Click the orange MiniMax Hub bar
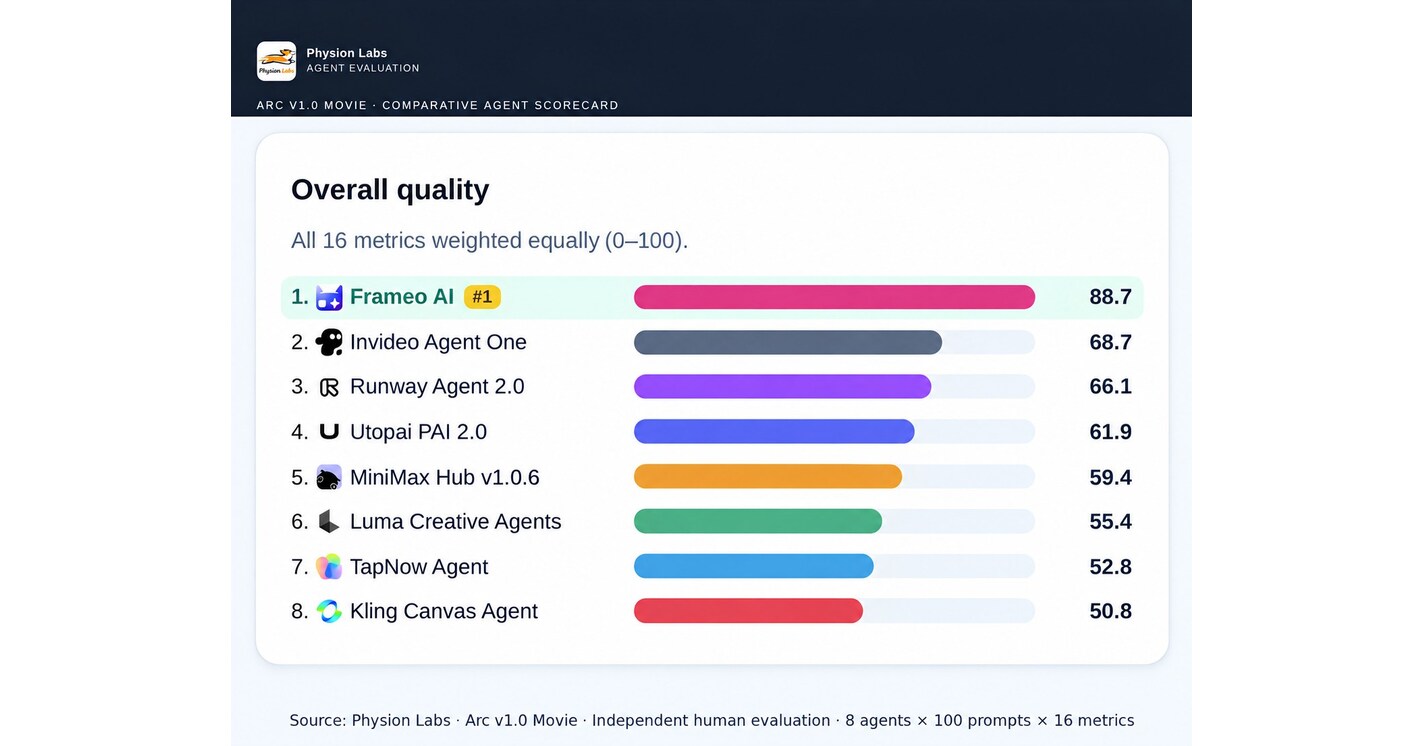 (768, 476)
